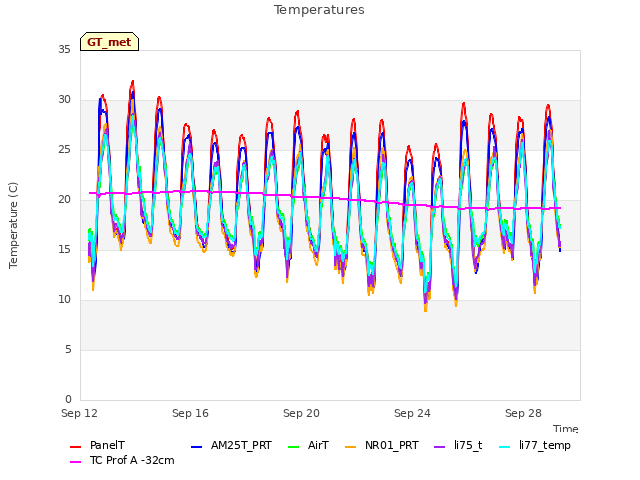The height and width of the screenshot is (480, 640).
Task: Toggle li77_temp series in the legend
Action: [x=535, y=446]
